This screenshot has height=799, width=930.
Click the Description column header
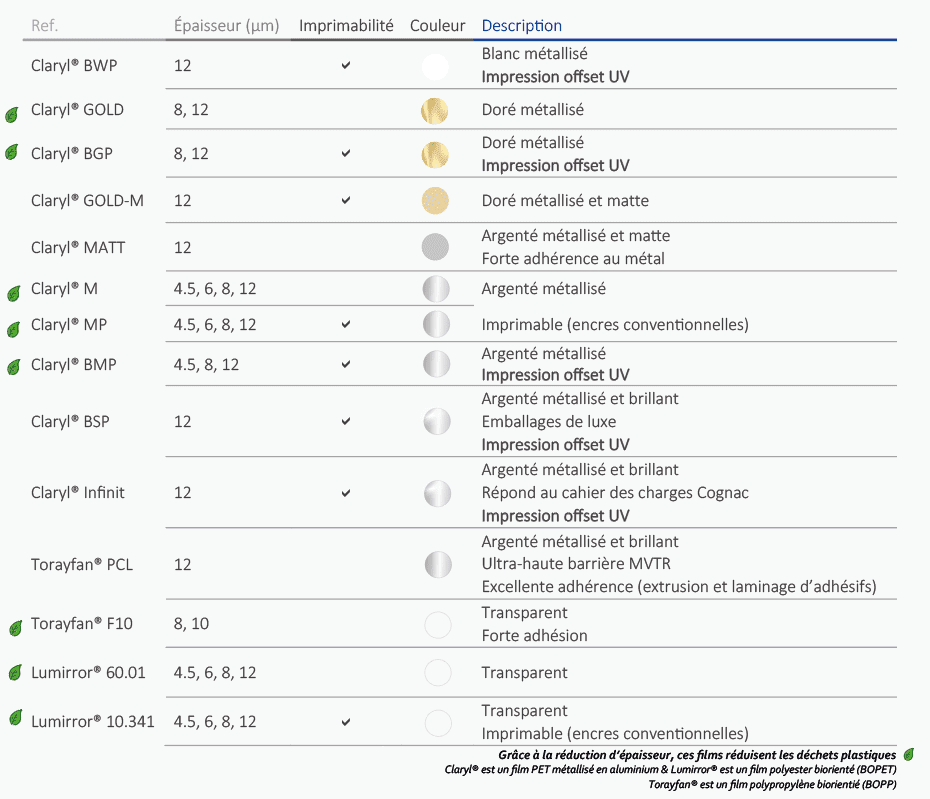point(521,26)
